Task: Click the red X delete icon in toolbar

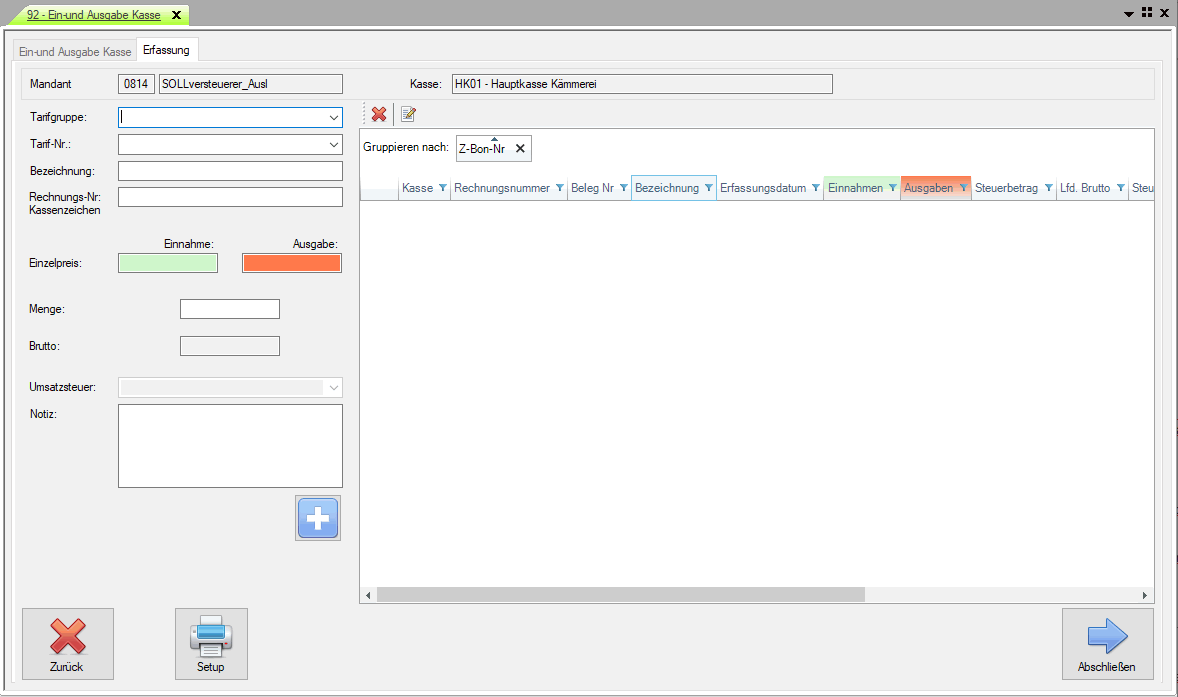Action: point(379,114)
